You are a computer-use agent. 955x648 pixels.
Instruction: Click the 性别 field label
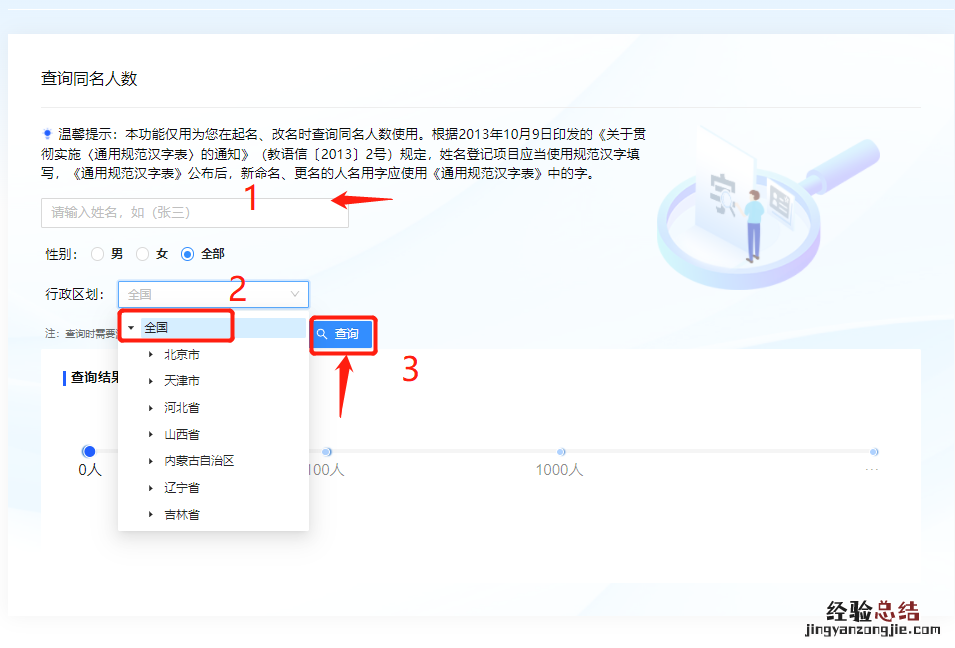62,254
